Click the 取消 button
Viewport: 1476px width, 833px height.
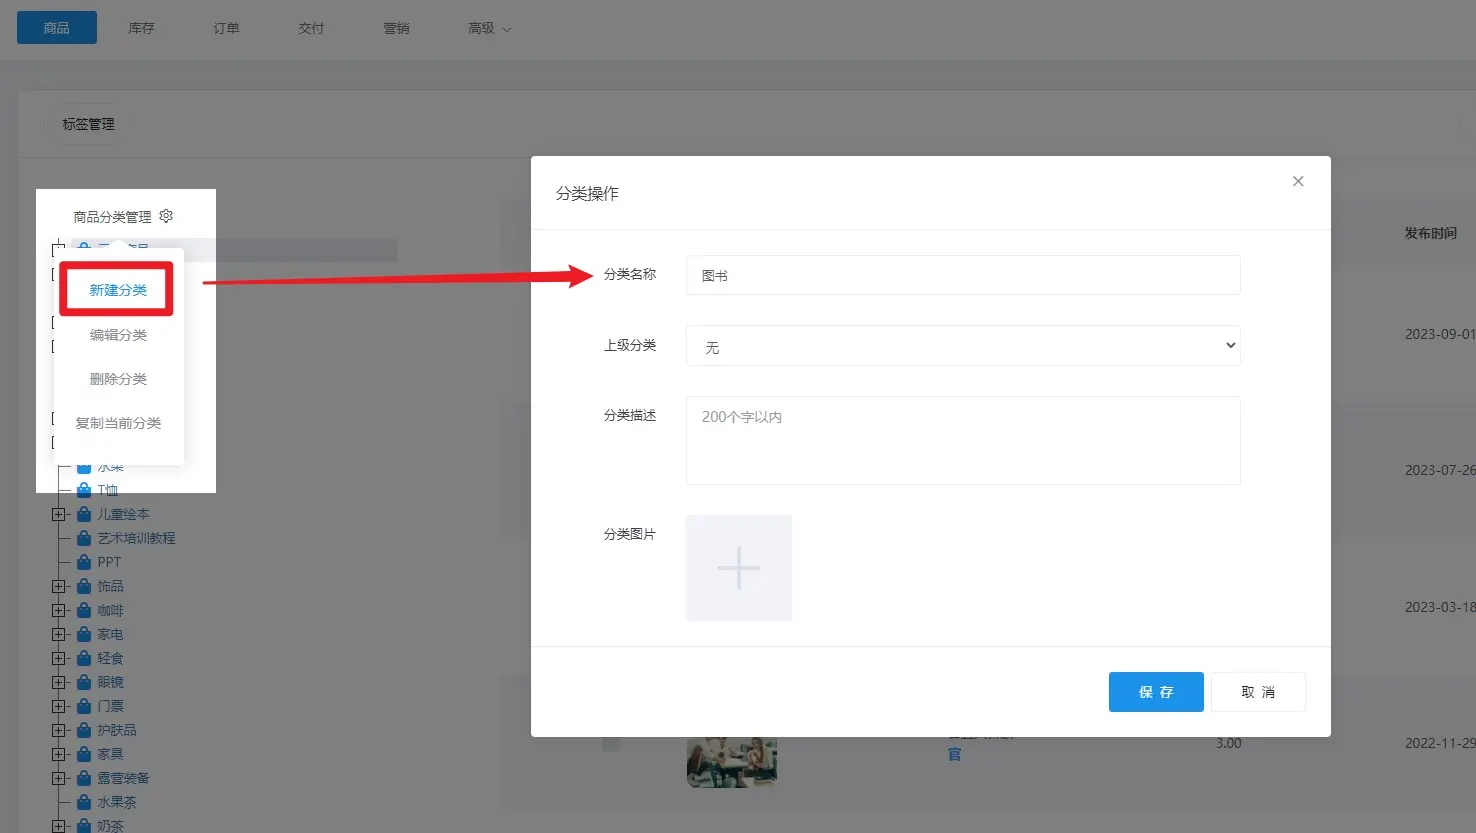(x=1257, y=692)
